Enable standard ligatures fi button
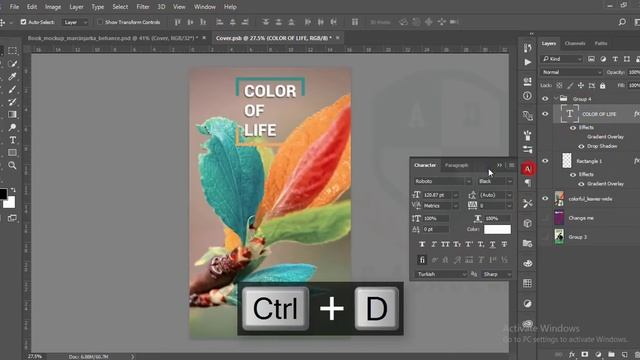Image resolution: width=640 pixels, height=360 pixels. 422,260
